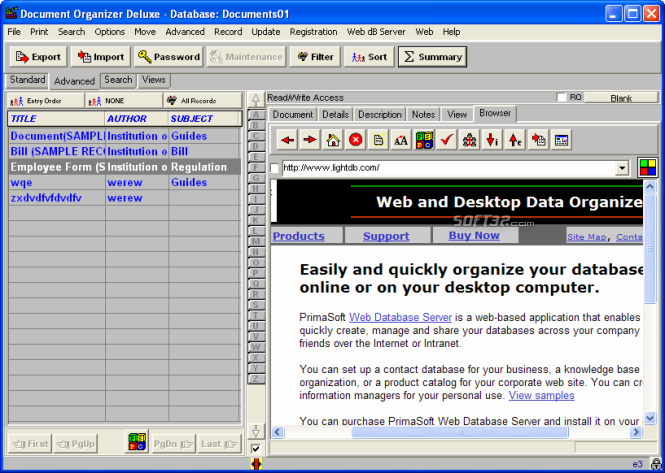
Task: Open the Sort tool
Action: point(369,57)
